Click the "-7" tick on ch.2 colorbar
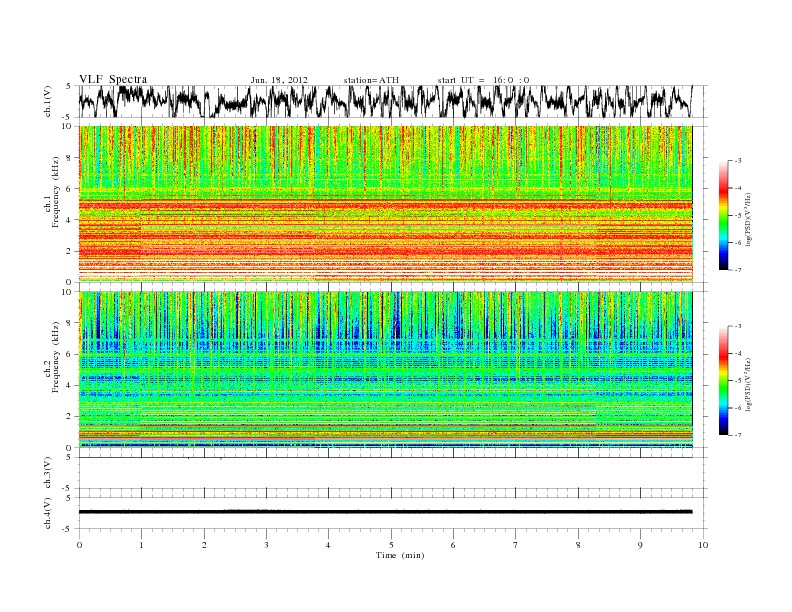 click(x=737, y=435)
